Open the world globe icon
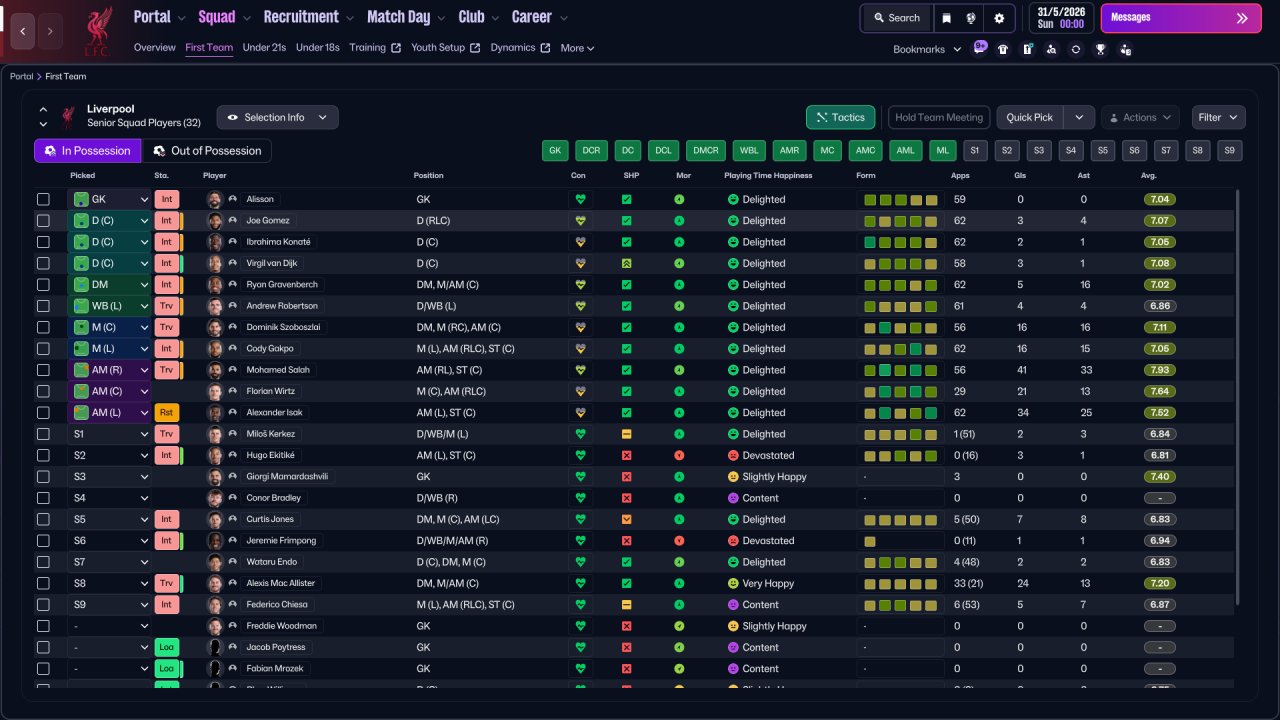The image size is (1280, 720). tap(971, 18)
